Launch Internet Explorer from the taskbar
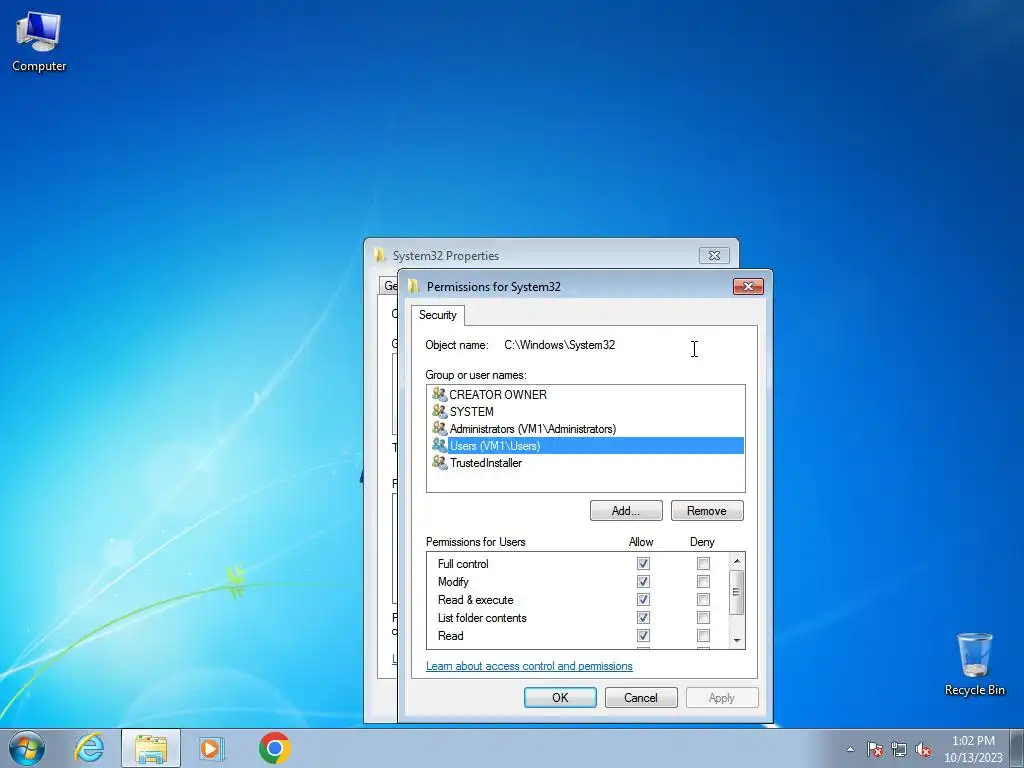Image resolution: width=1024 pixels, height=768 pixels. pyautogui.click(x=89, y=748)
